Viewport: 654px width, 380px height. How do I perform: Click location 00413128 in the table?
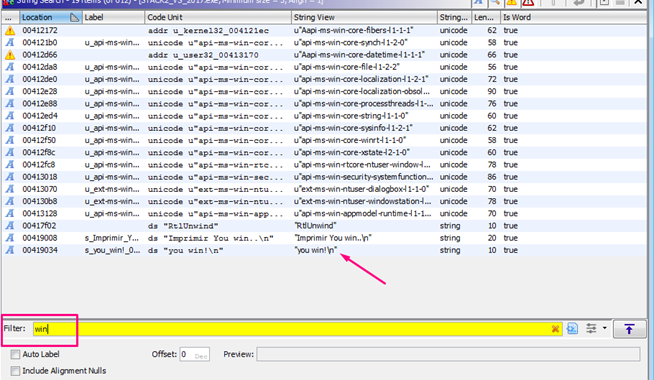pos(40,213)
